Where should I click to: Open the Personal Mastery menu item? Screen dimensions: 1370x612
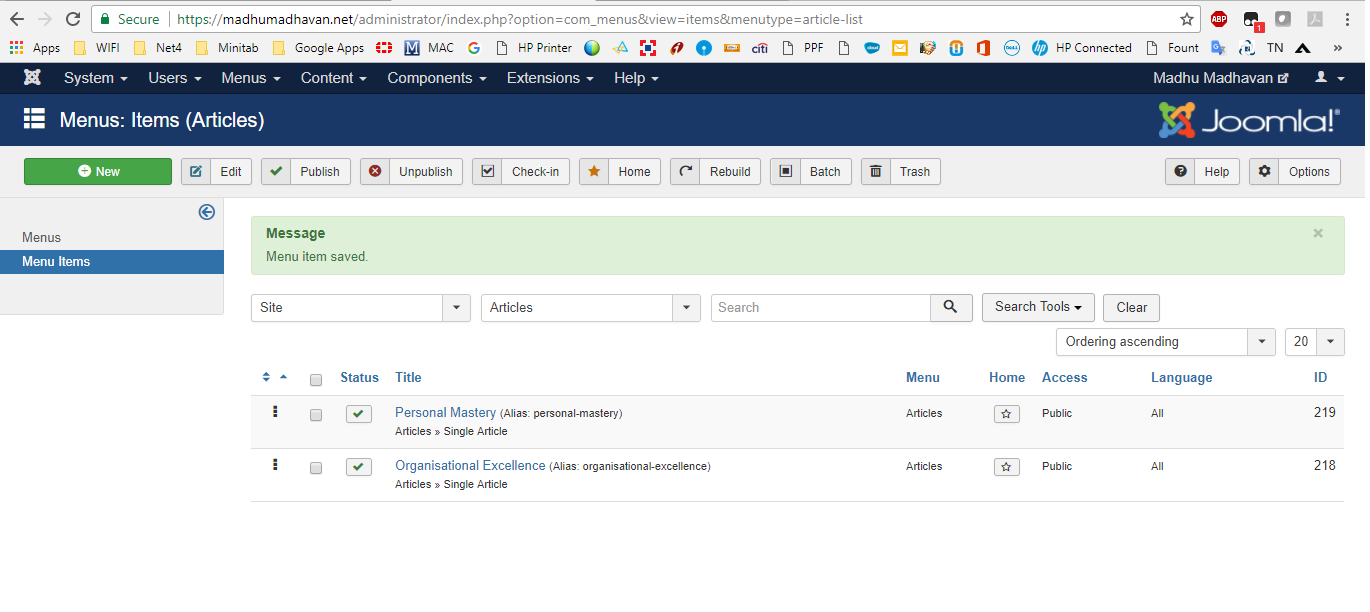pyautogui.click(x=445, y=412)
